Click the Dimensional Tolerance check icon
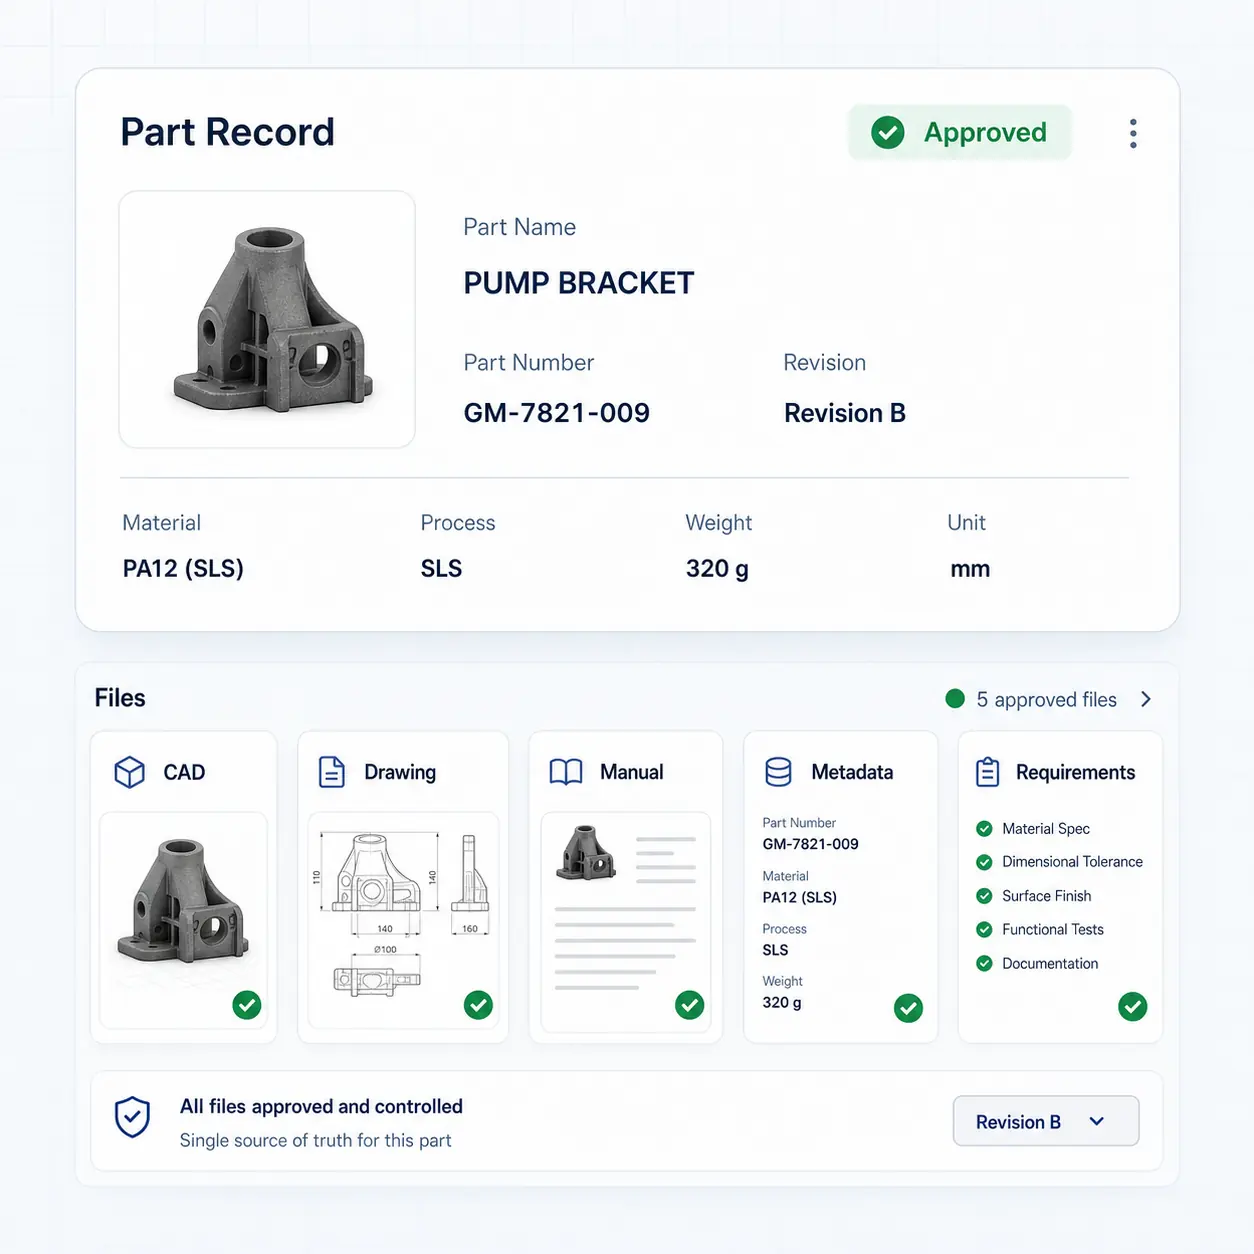This screenshot has width=1254, height=1254. tap(984, 862)
